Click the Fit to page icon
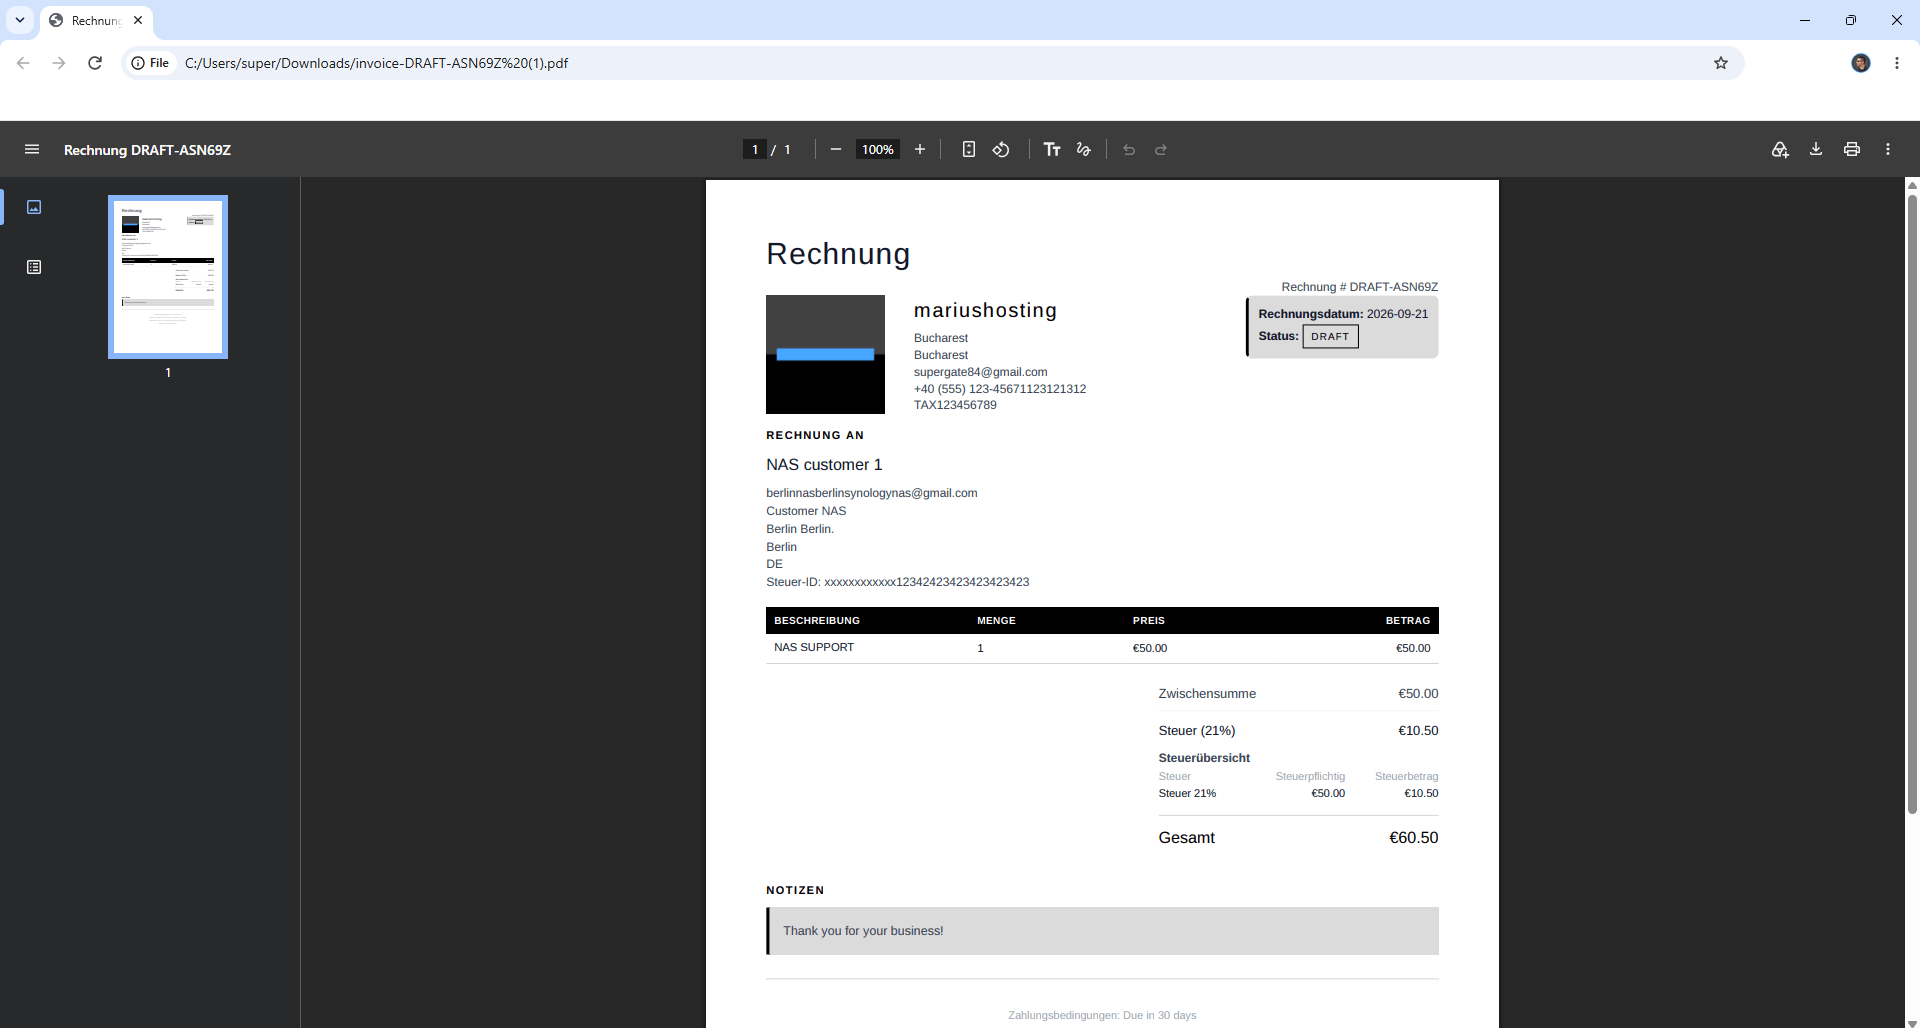This screenshot has height=1028, width=1920. click(969, 149)
